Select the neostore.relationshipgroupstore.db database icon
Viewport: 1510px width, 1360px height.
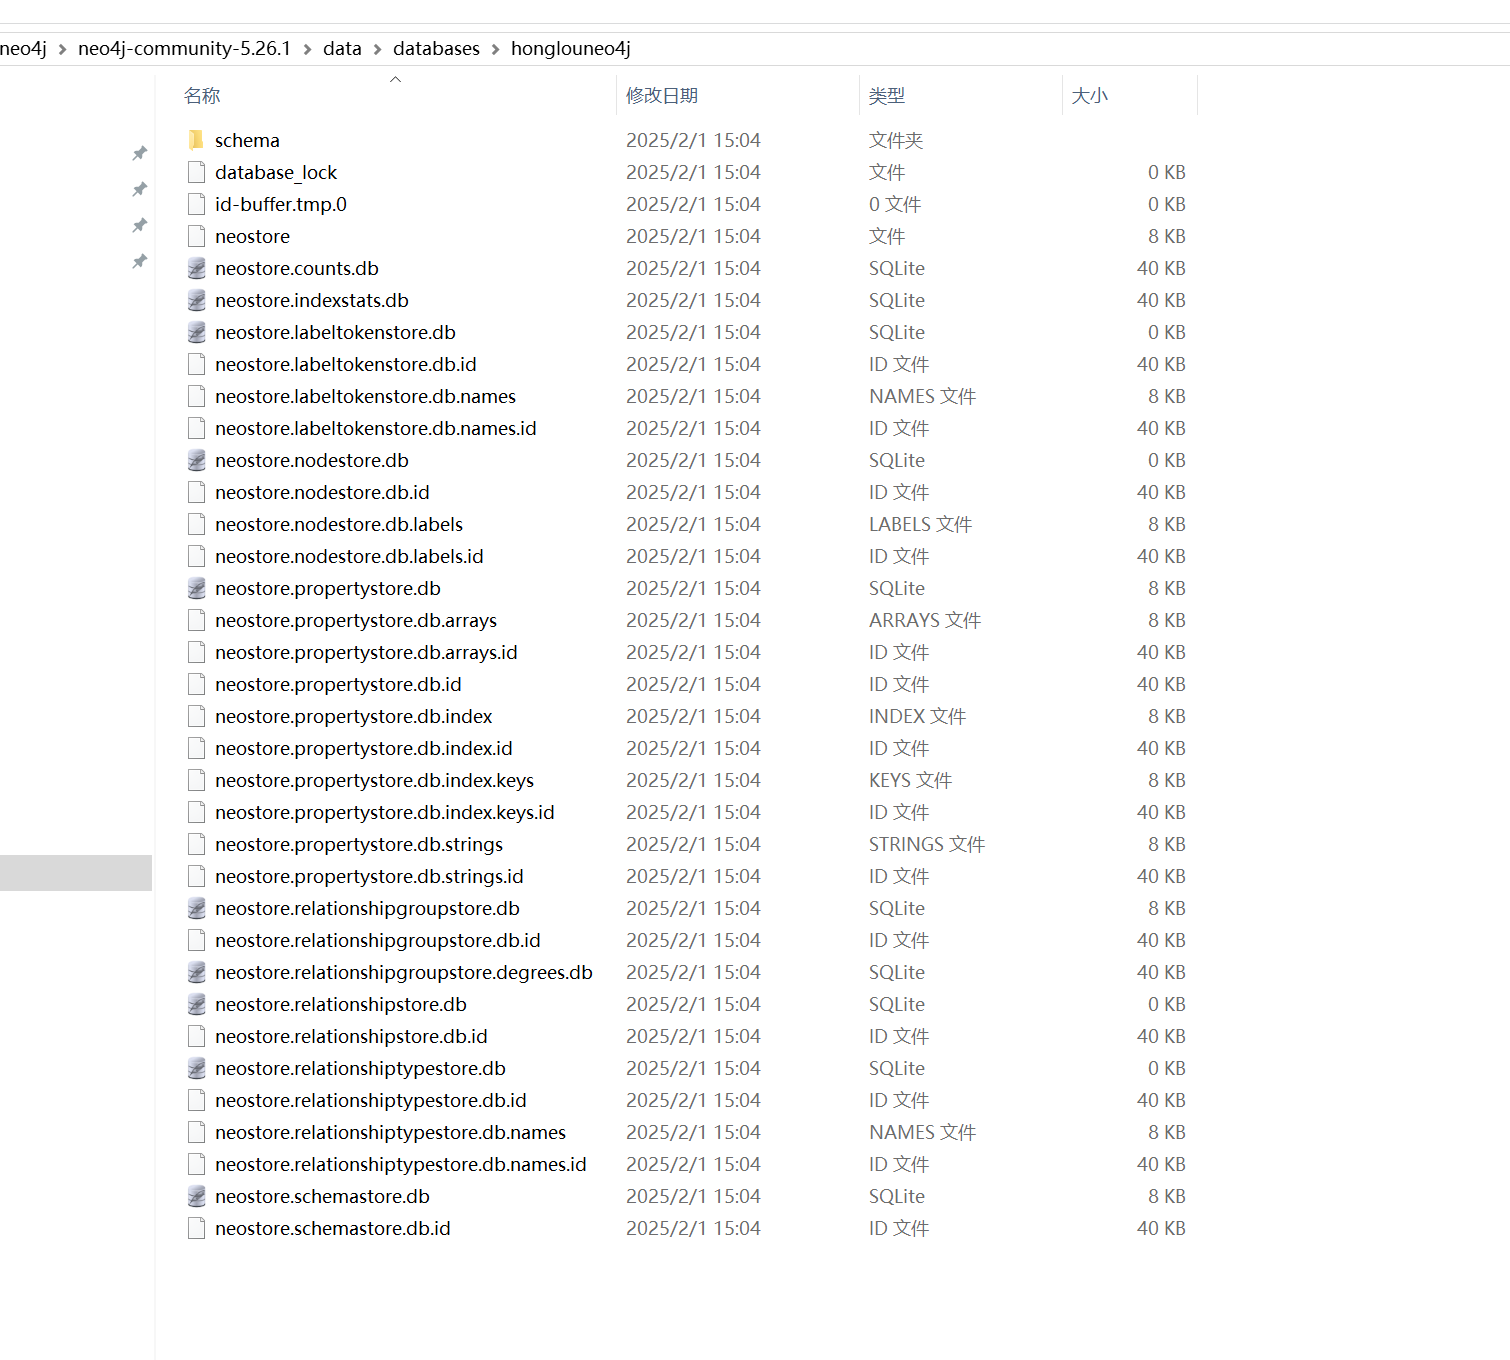[x=196, y=908]
